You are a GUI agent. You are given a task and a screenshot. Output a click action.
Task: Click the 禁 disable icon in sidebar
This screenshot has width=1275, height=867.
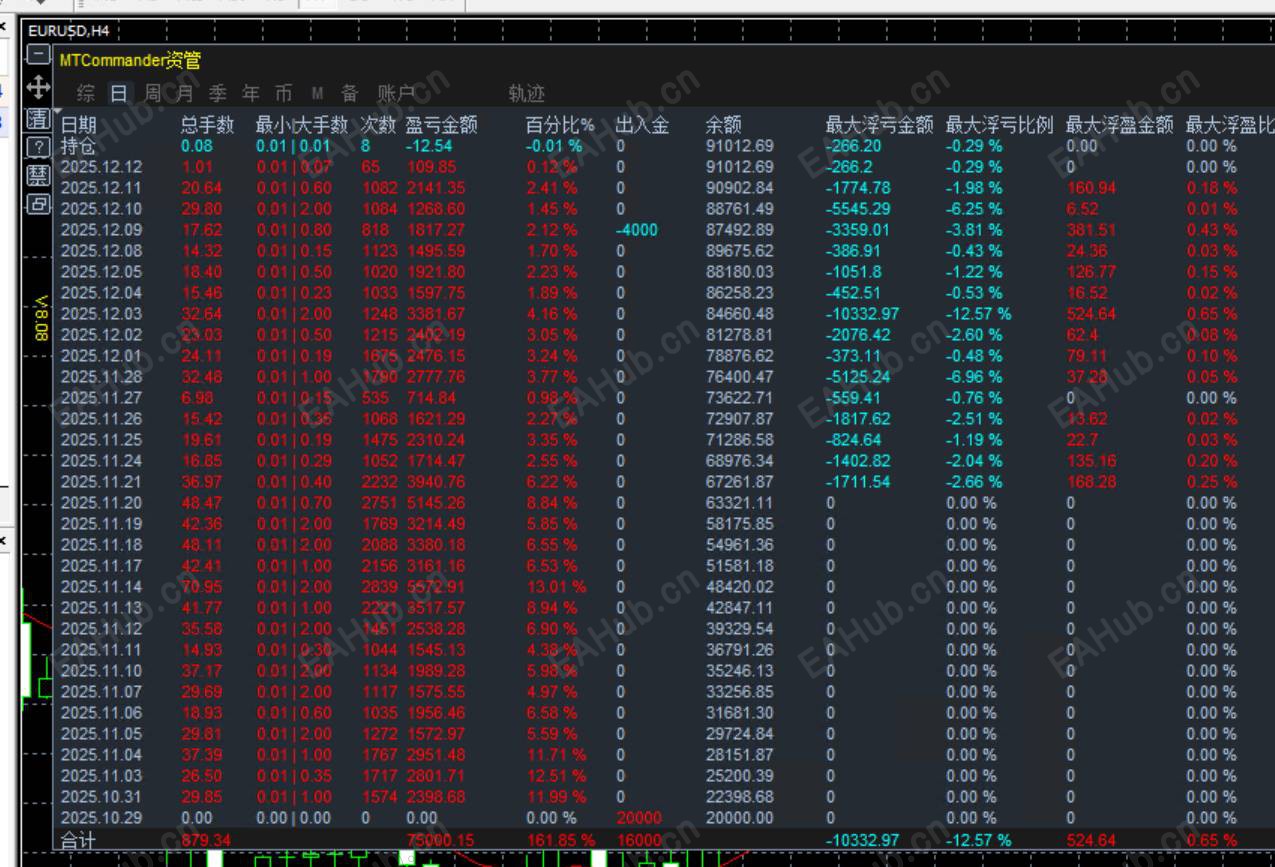38,175
